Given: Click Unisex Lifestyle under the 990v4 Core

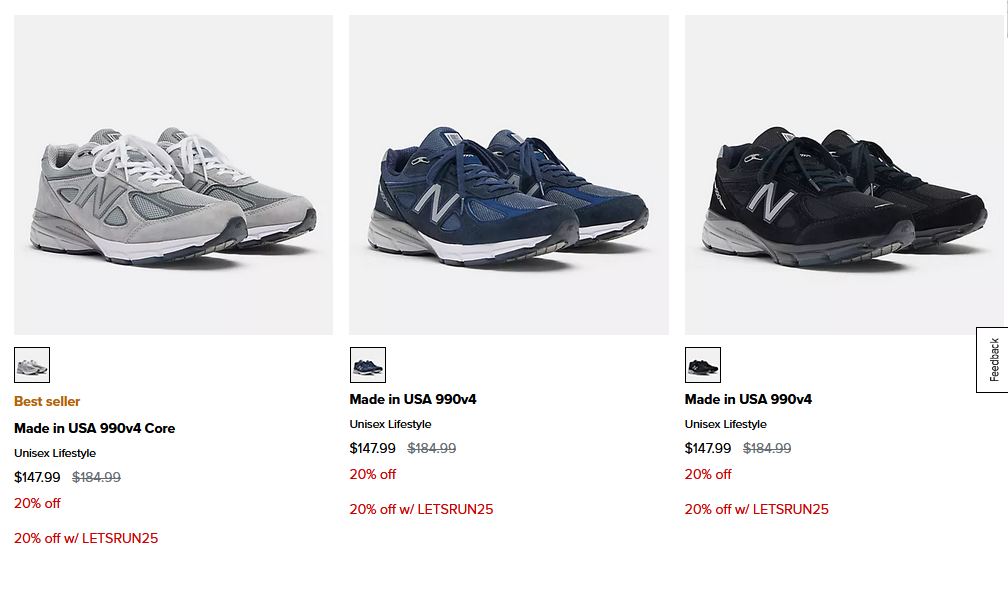Looking at the screenshot, I should (55, 453).
